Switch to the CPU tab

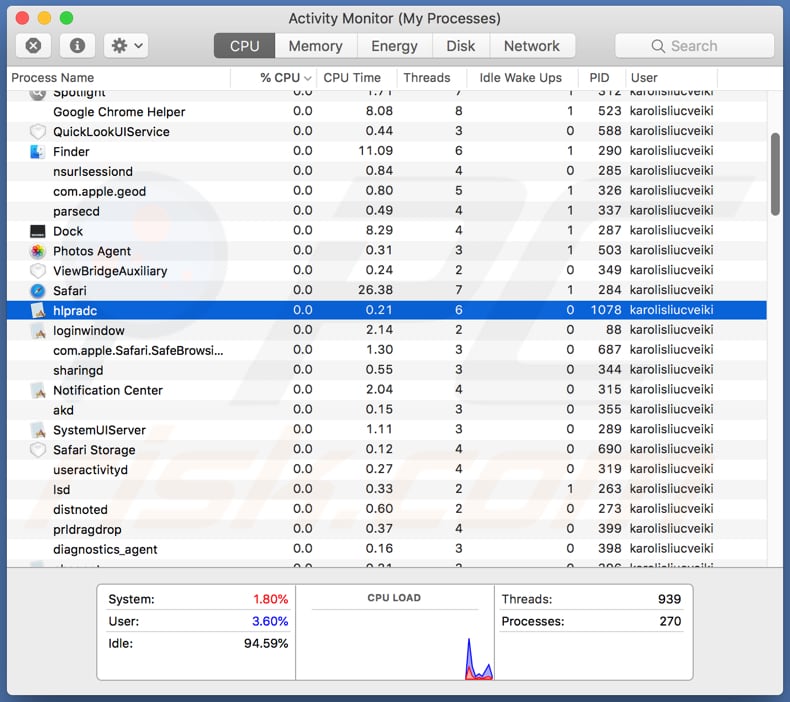pyautogui.click(x=244, y=46)
